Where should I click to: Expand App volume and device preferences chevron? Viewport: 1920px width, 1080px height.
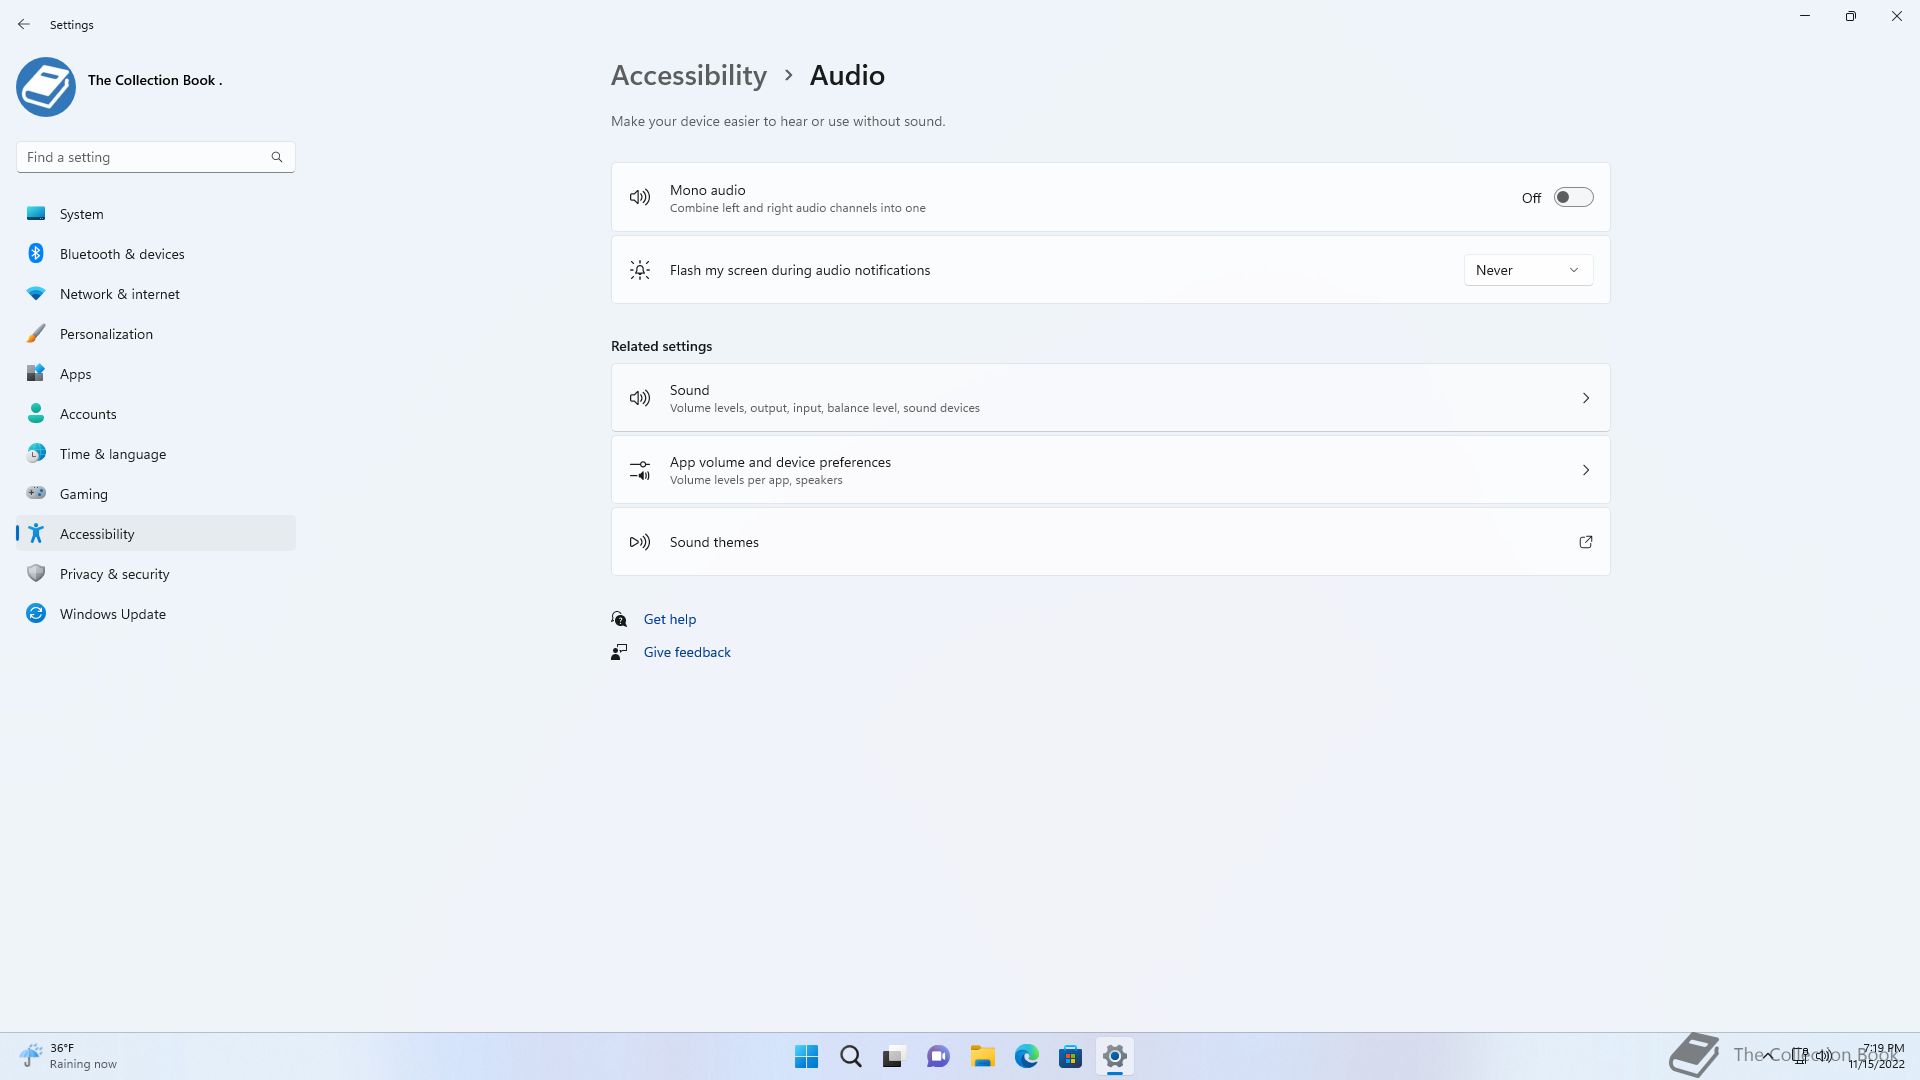pos(1585,470)
